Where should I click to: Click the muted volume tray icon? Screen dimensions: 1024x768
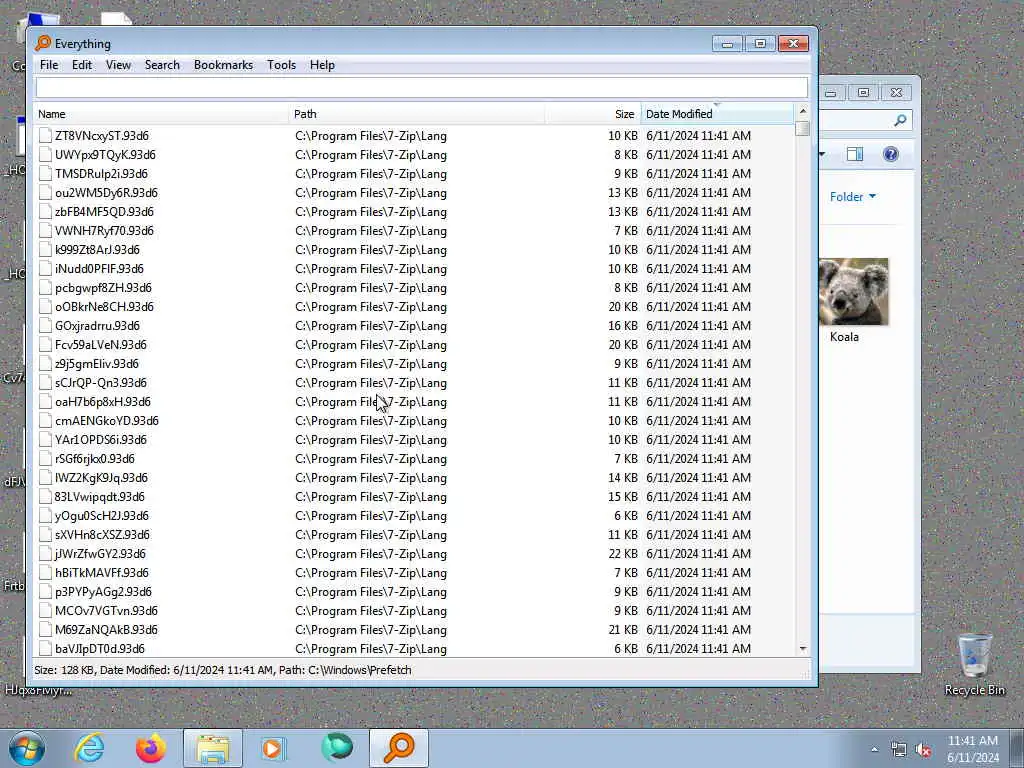(x=923, y=750)
